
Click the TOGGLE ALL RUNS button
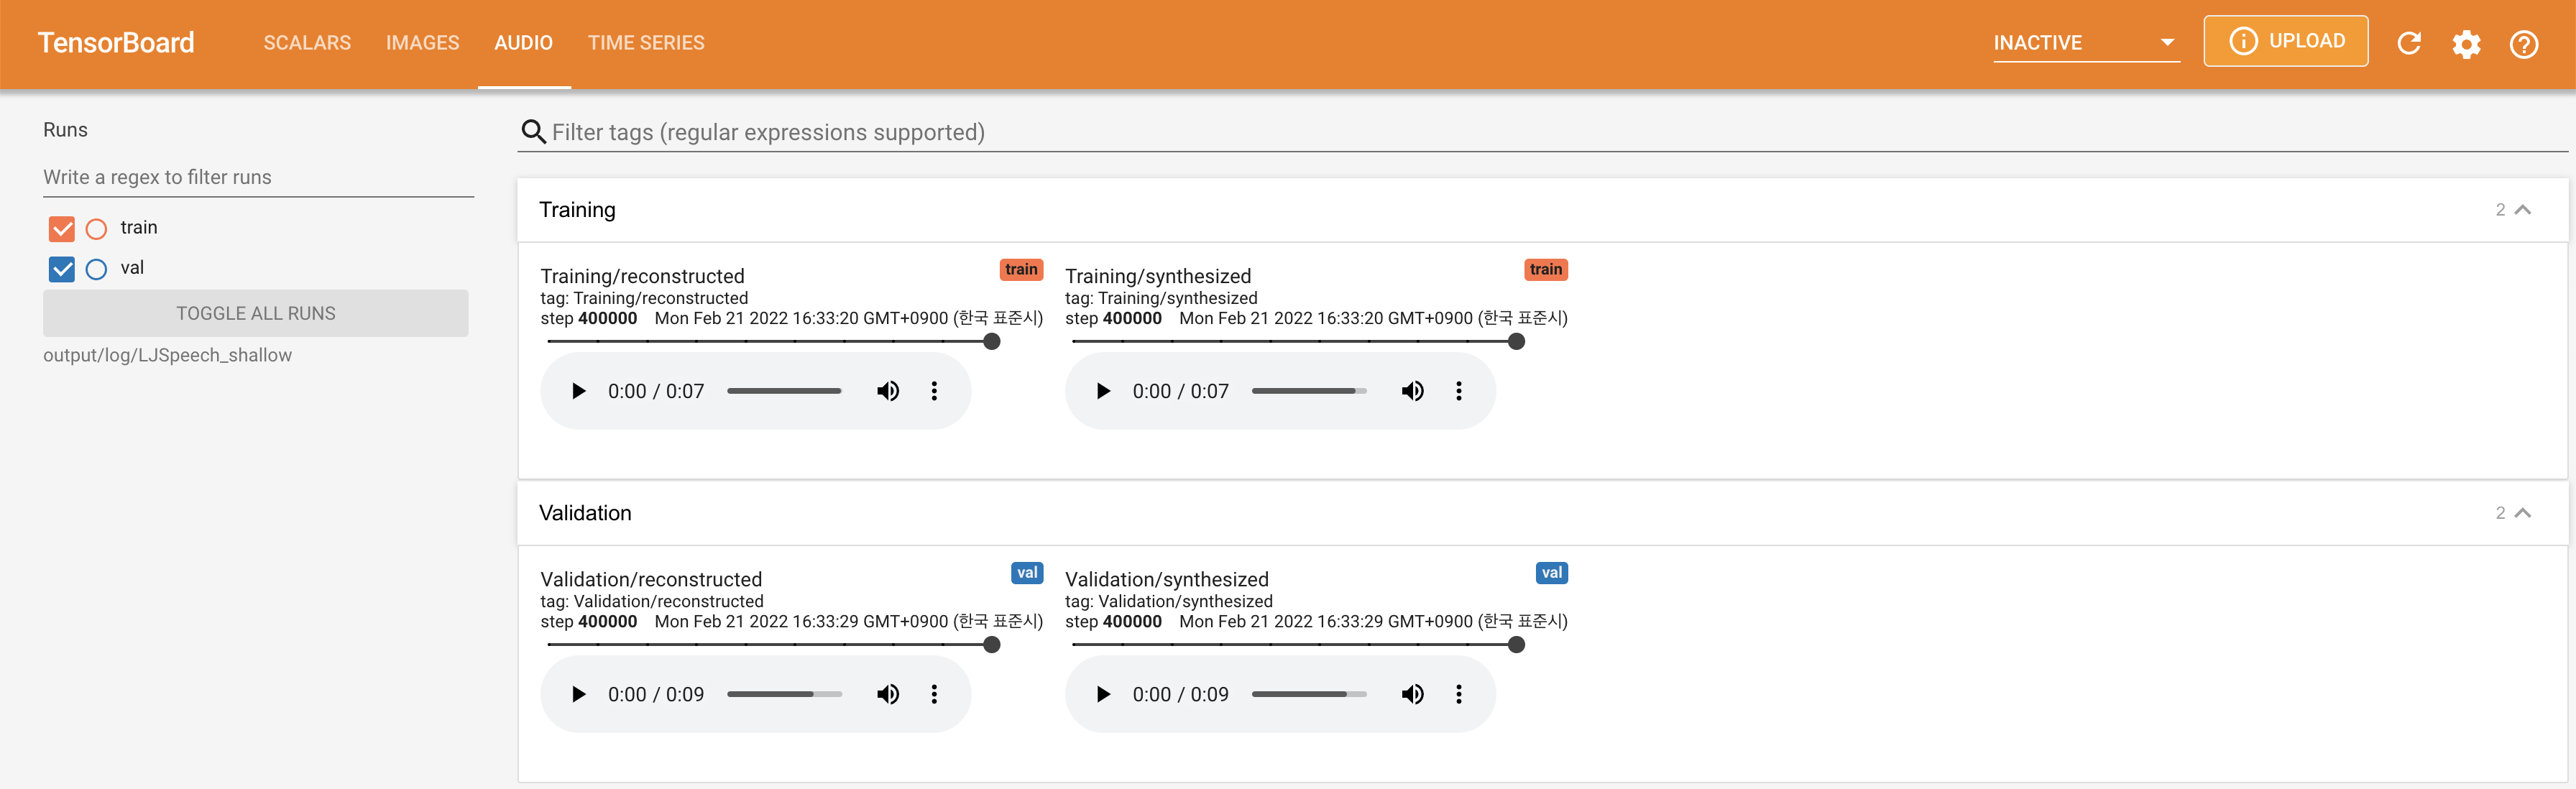point(256,313)
